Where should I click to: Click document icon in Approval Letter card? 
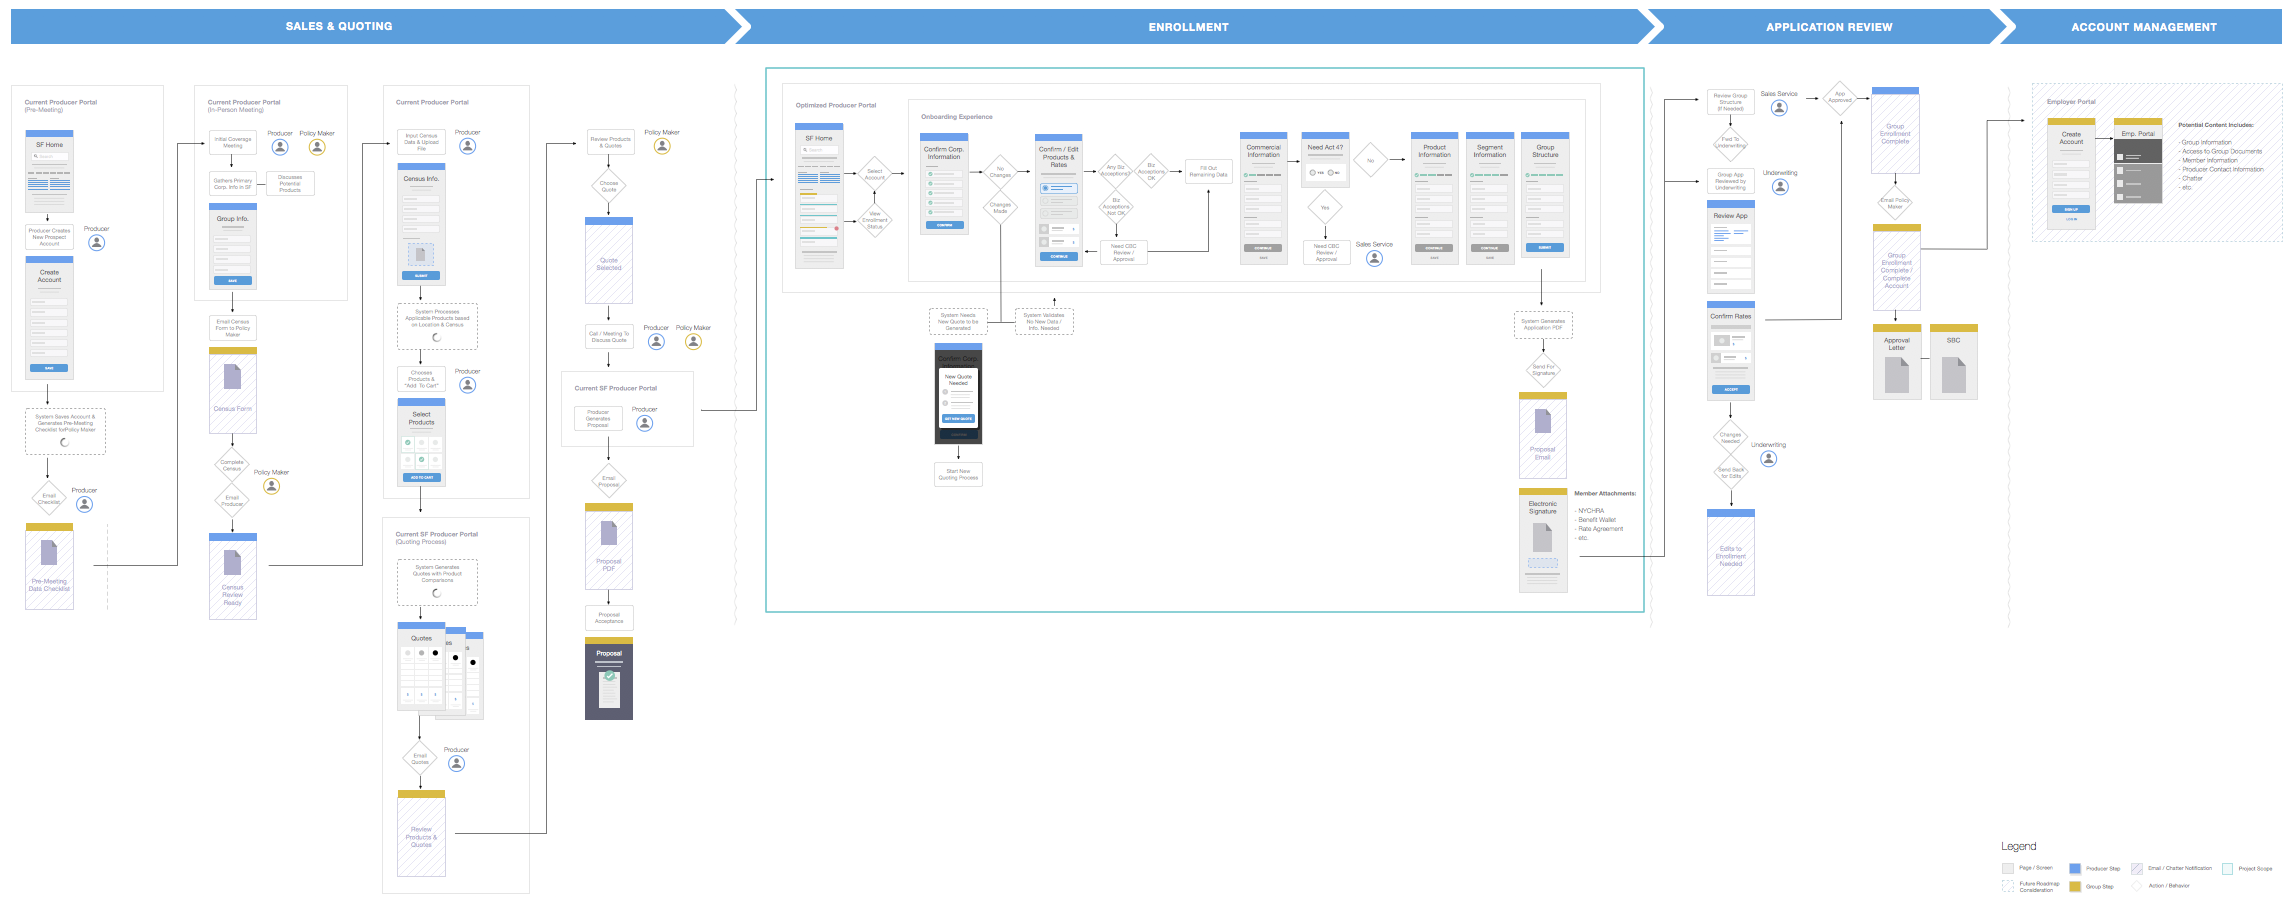pos(1896,375)
